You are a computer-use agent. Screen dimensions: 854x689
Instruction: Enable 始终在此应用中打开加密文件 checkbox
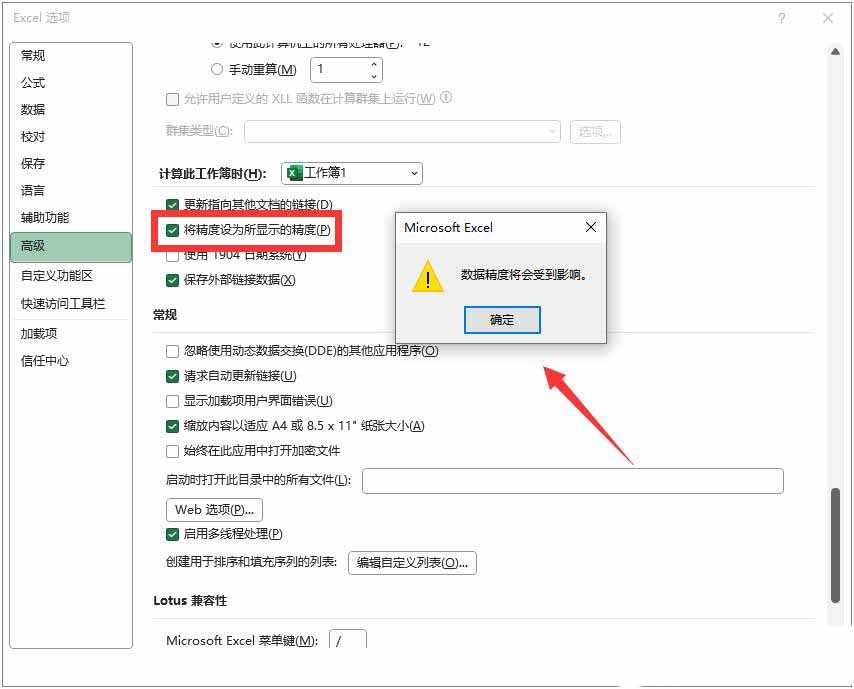pos(172,451)
